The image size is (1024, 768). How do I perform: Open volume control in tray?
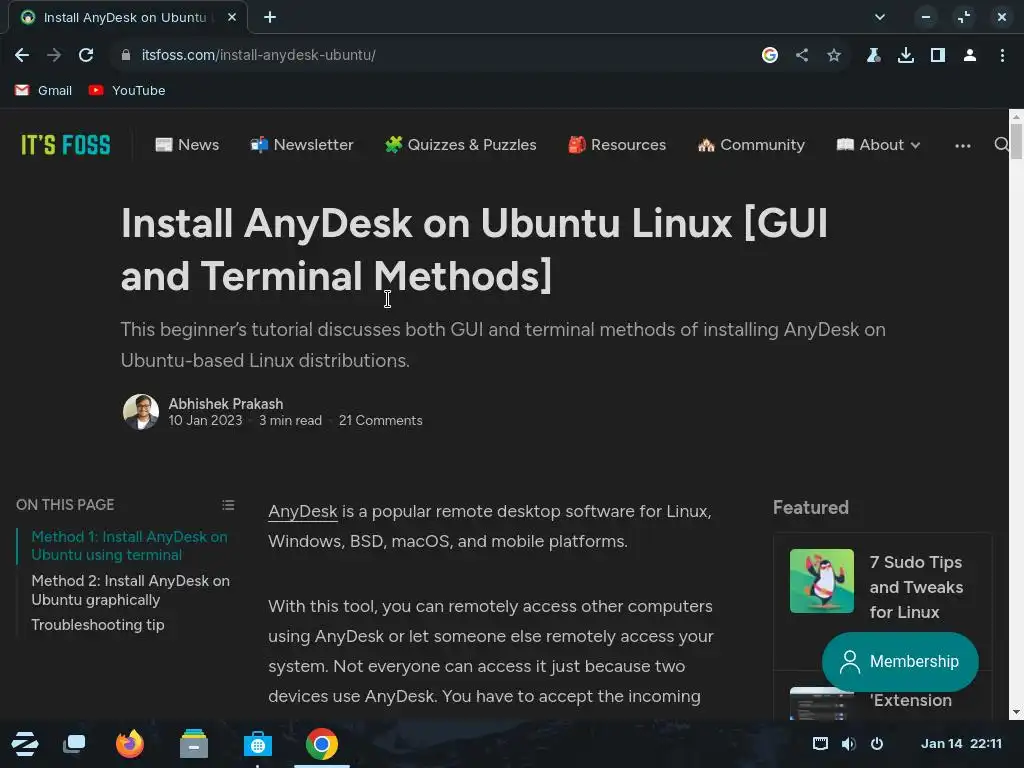tap(848, 744)
